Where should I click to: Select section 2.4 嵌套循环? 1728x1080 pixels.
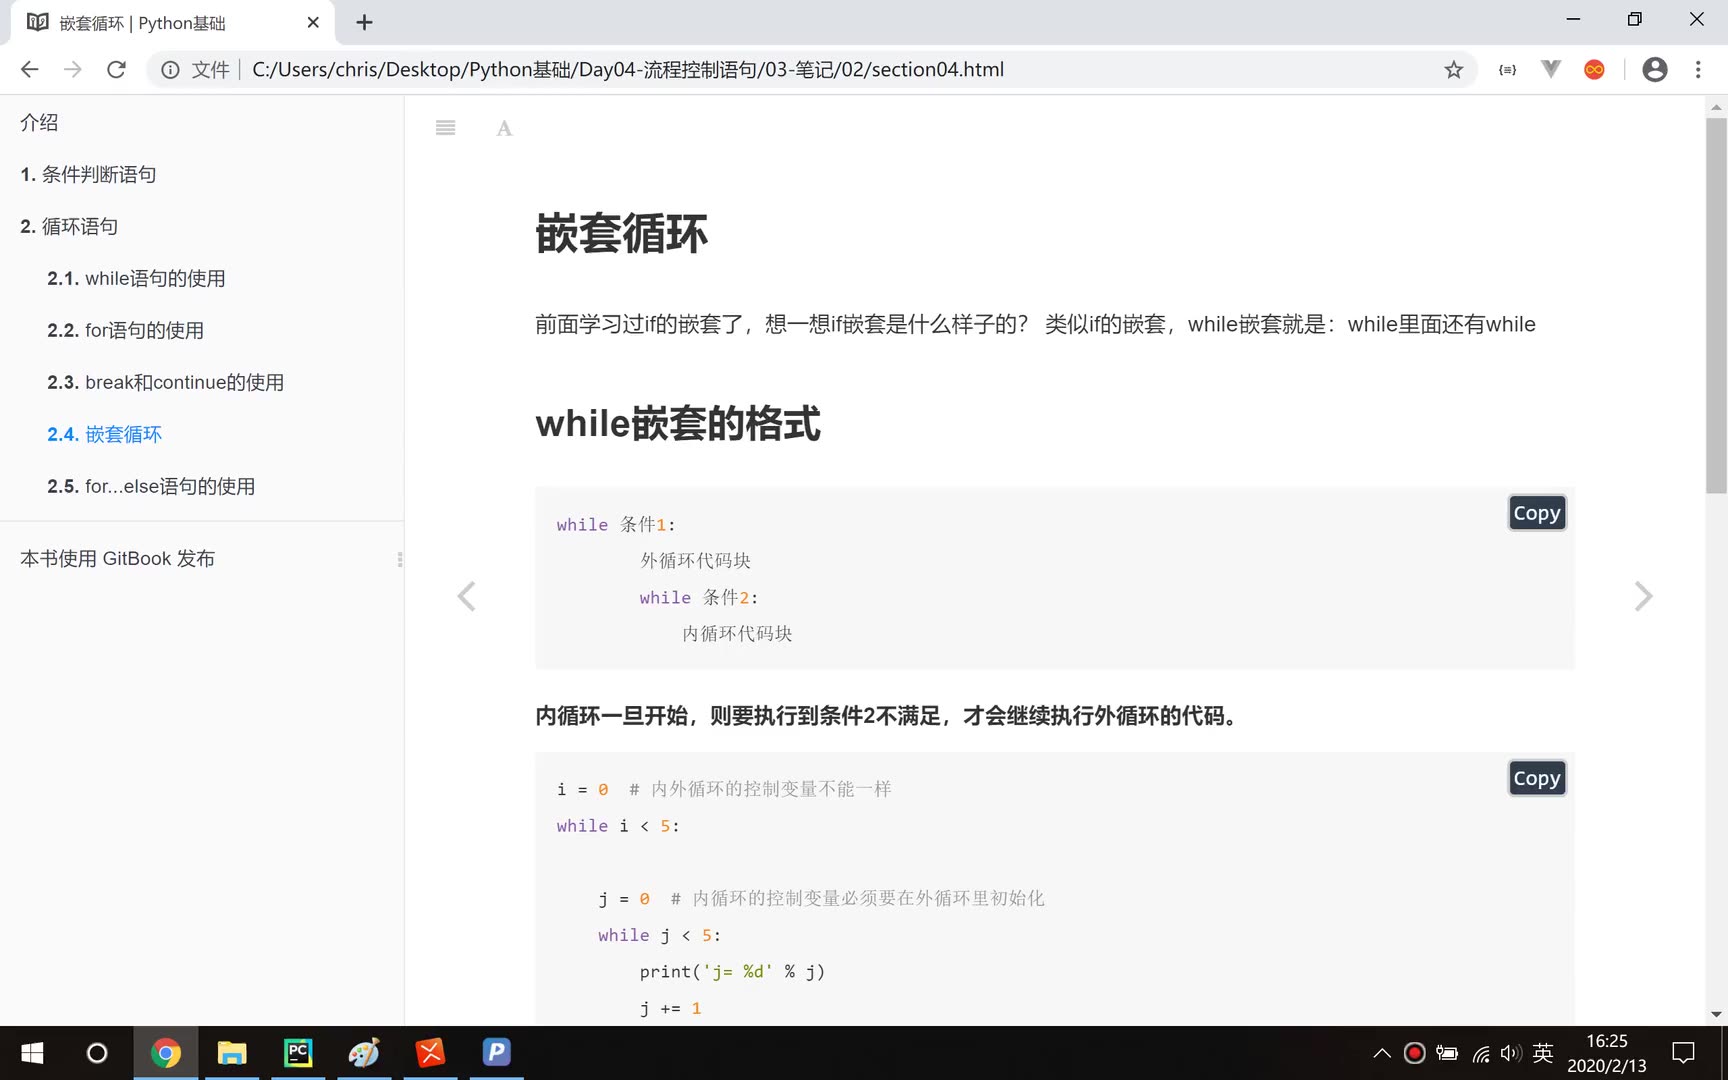(x=104, y=435)
